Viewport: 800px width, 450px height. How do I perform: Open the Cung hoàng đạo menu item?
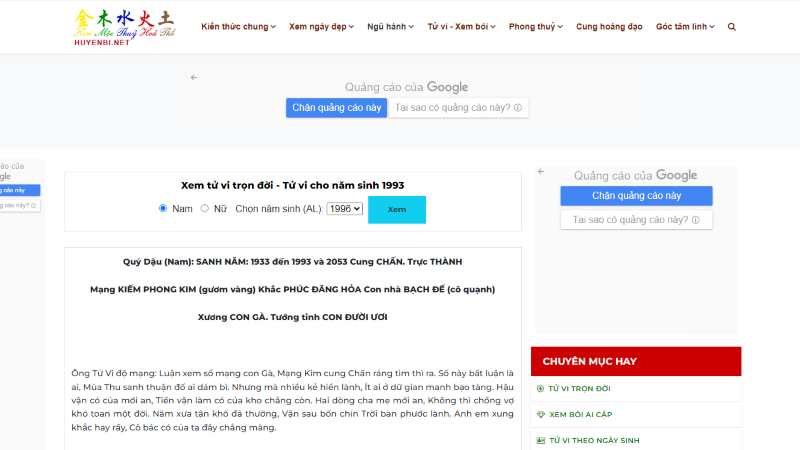[x=607, y=27]
